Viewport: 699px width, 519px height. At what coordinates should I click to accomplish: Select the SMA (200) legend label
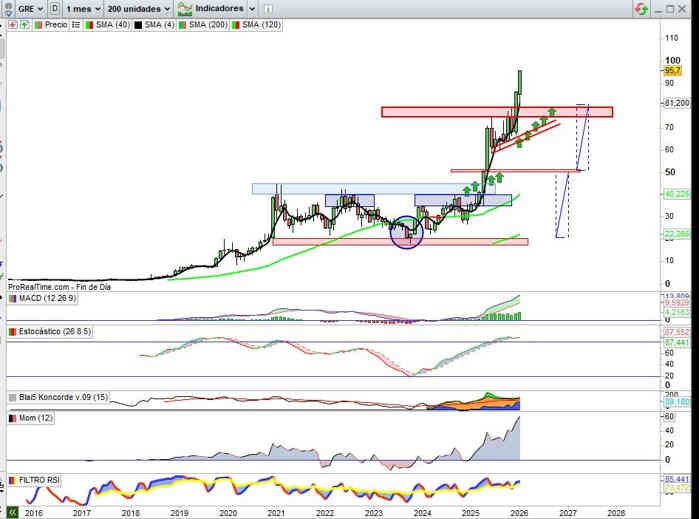pyautogui.click(x=205, y=24)
